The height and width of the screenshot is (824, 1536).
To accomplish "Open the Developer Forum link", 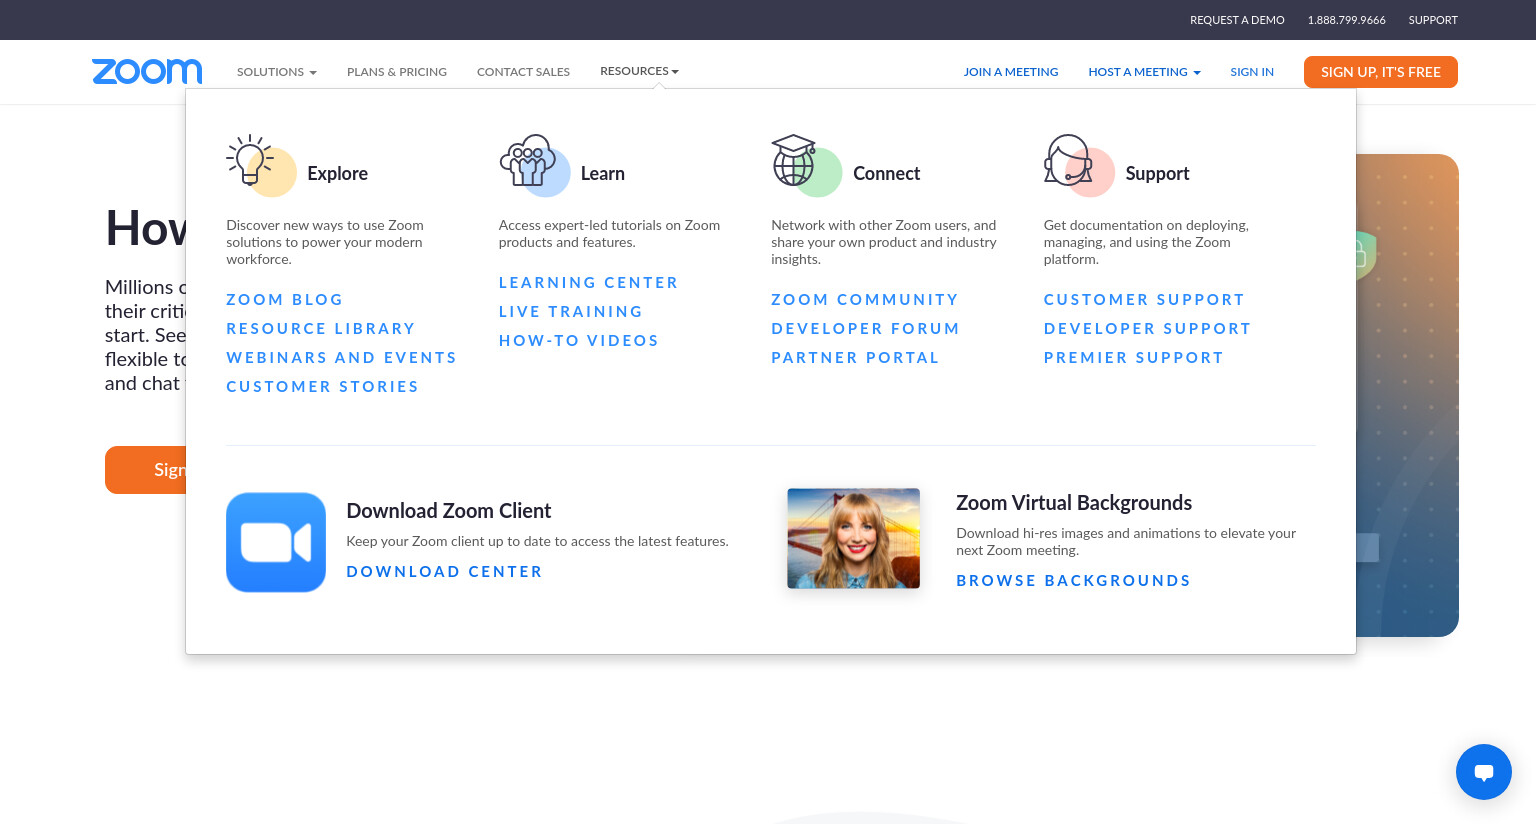I will pyautogui.click(x=866, y=329).
